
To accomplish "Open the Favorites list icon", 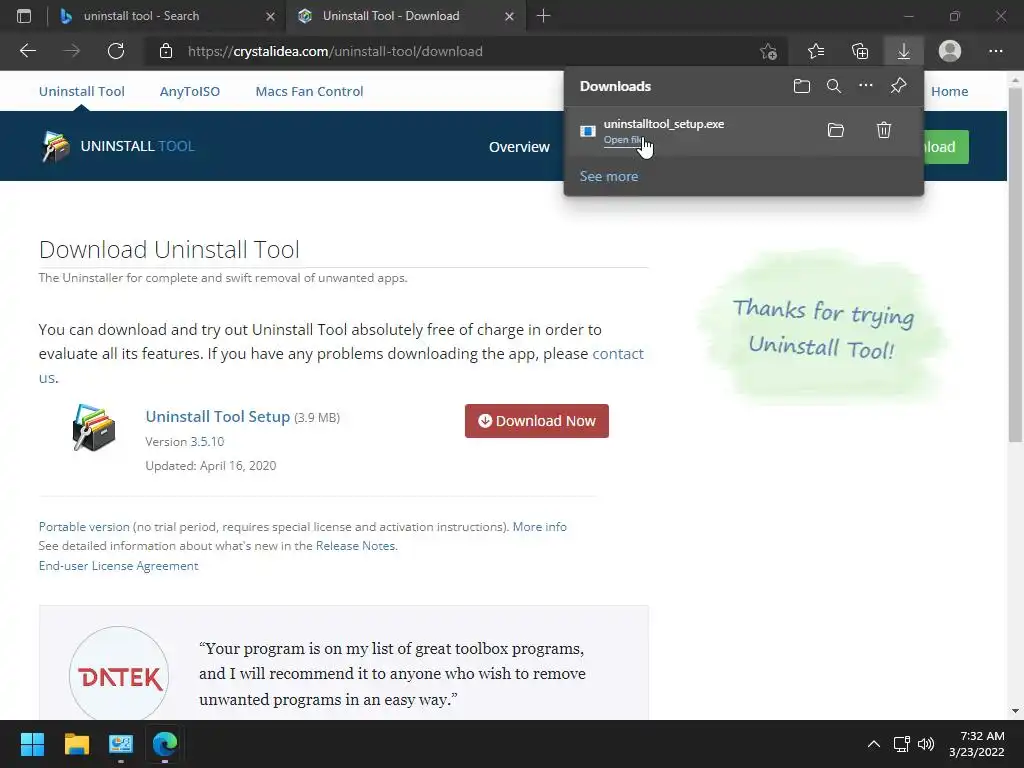I will [816, 51].
